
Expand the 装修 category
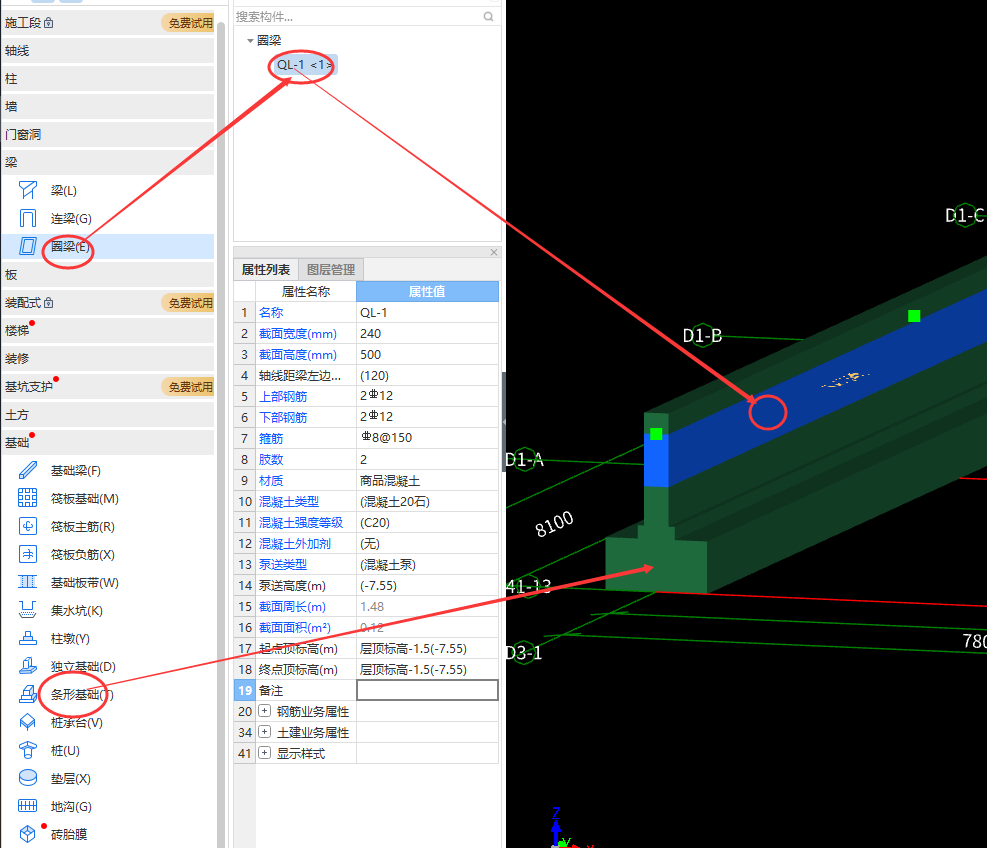[108, 359]
